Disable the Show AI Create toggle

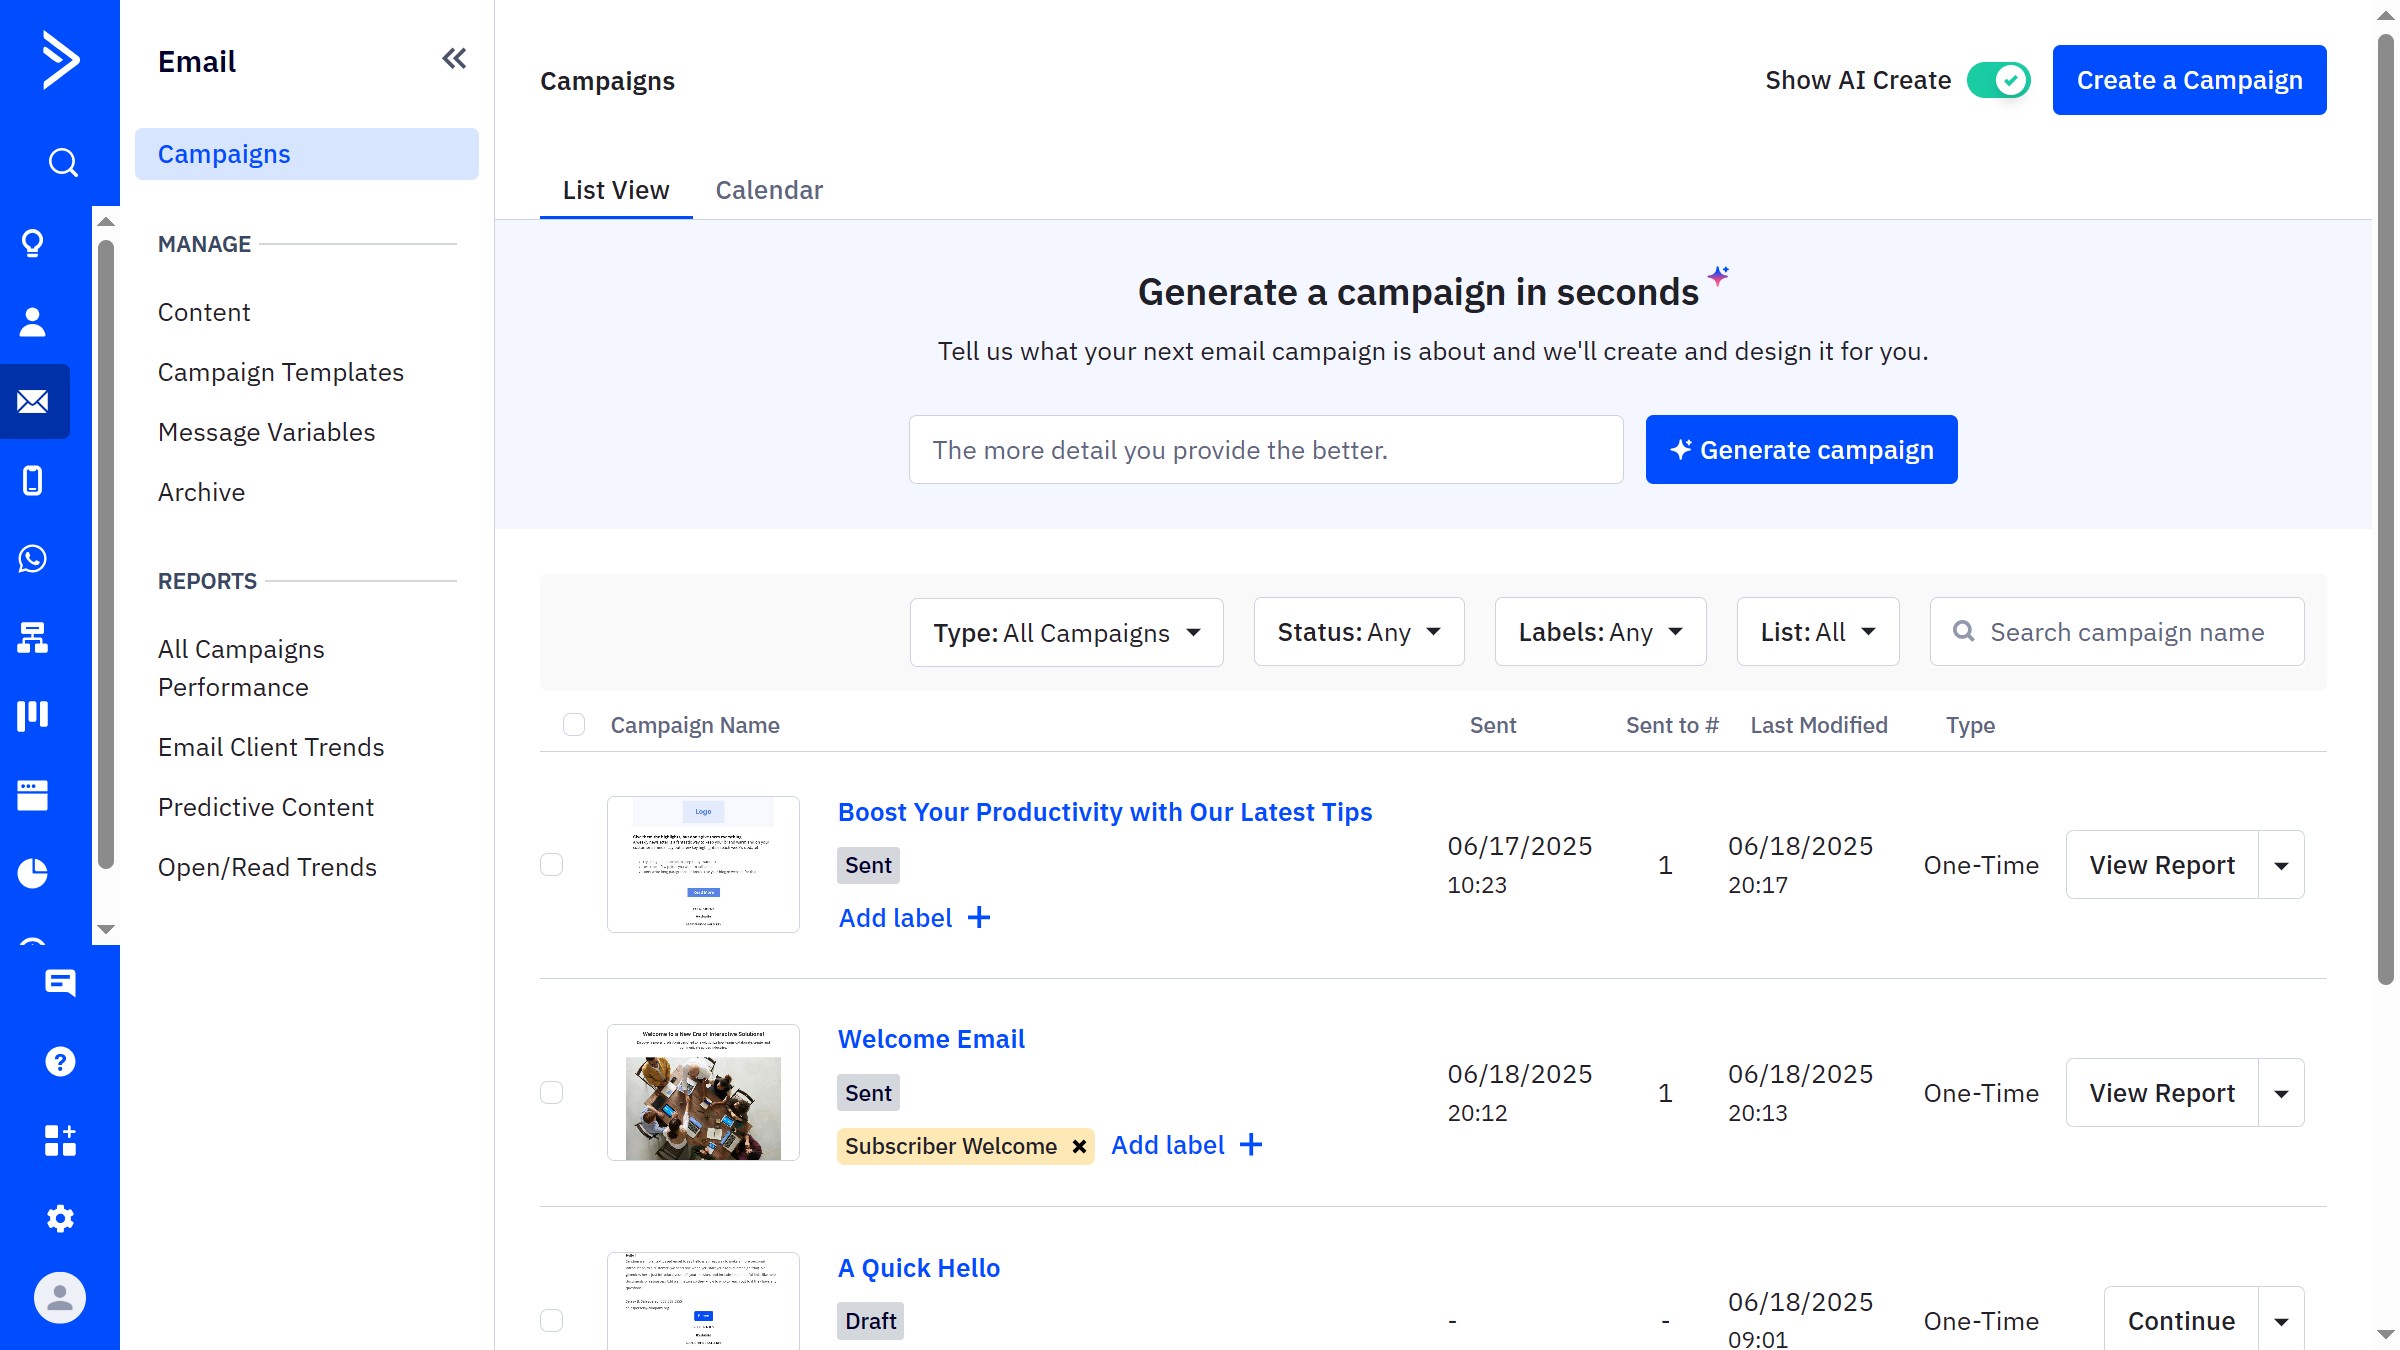tap(1998, 79)
